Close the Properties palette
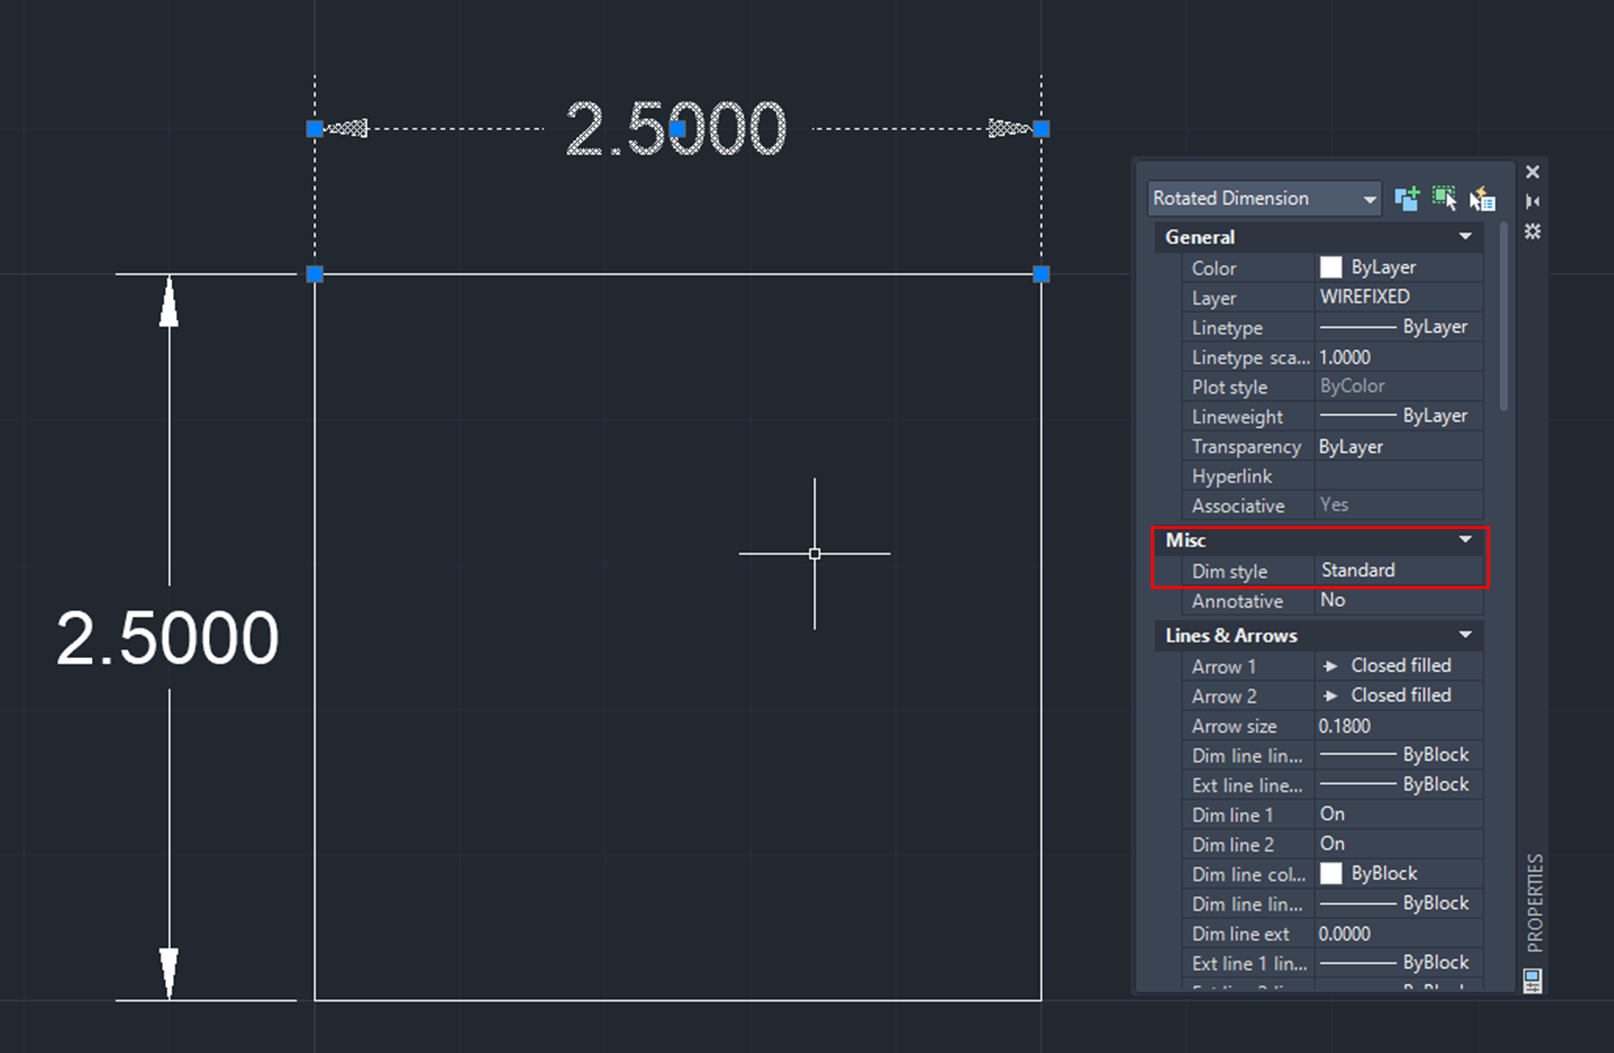This screenshot has height=1053, width=1614. coord(1532,172)
